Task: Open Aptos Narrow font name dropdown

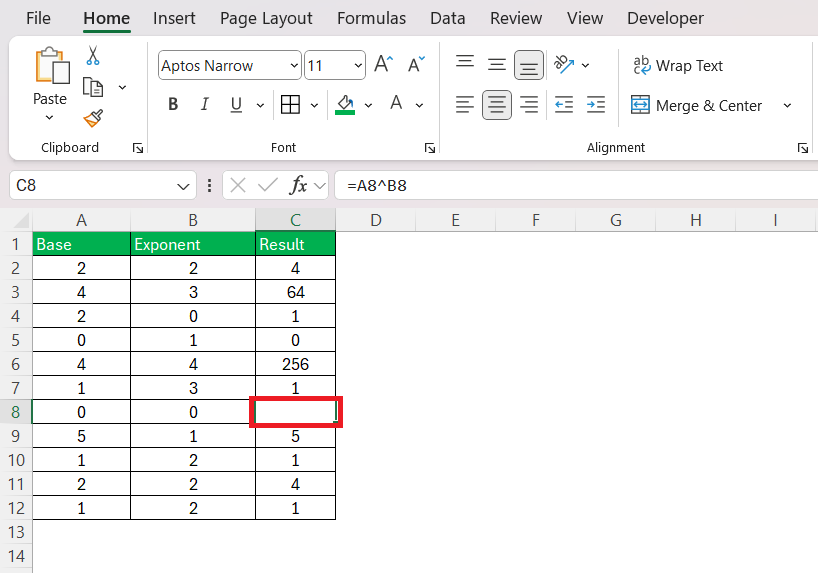Action: click(294, 65)
